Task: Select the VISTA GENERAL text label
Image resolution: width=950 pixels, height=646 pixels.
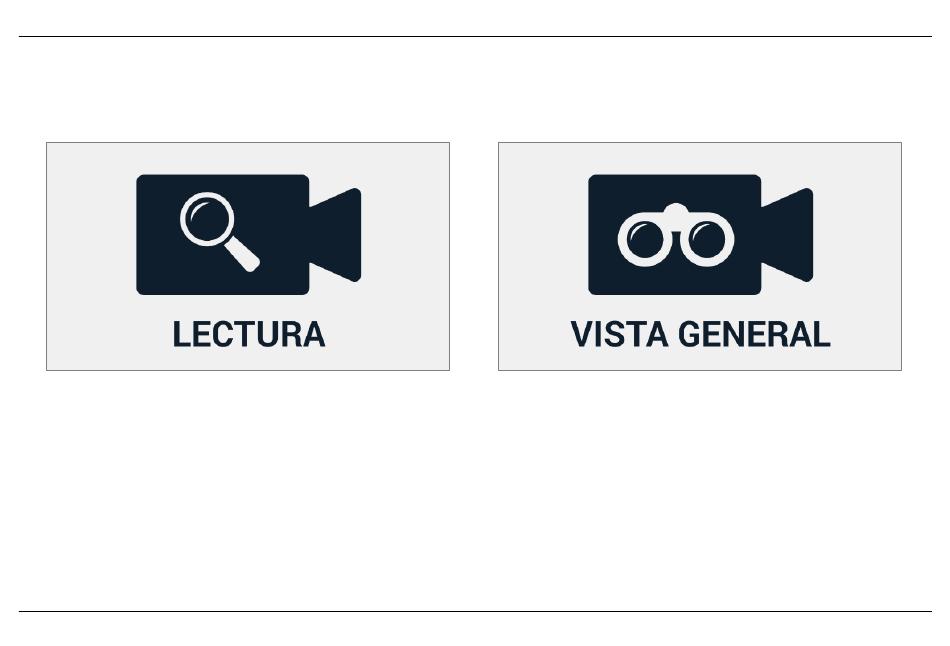Action: 700,335
